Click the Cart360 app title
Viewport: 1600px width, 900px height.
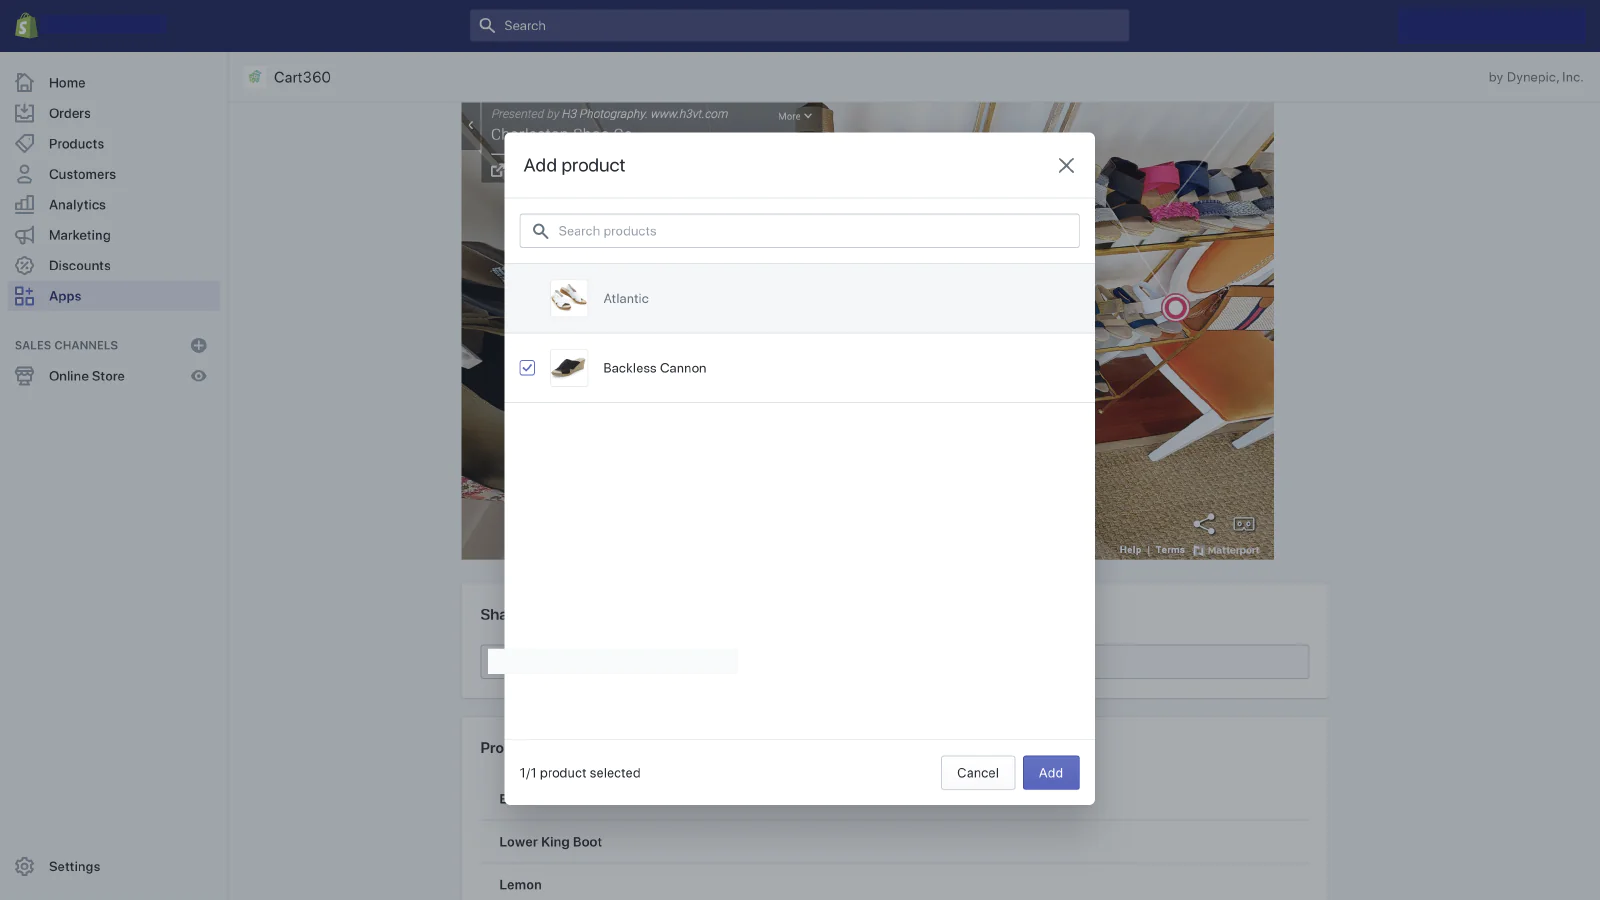click(x=302, y=77)
